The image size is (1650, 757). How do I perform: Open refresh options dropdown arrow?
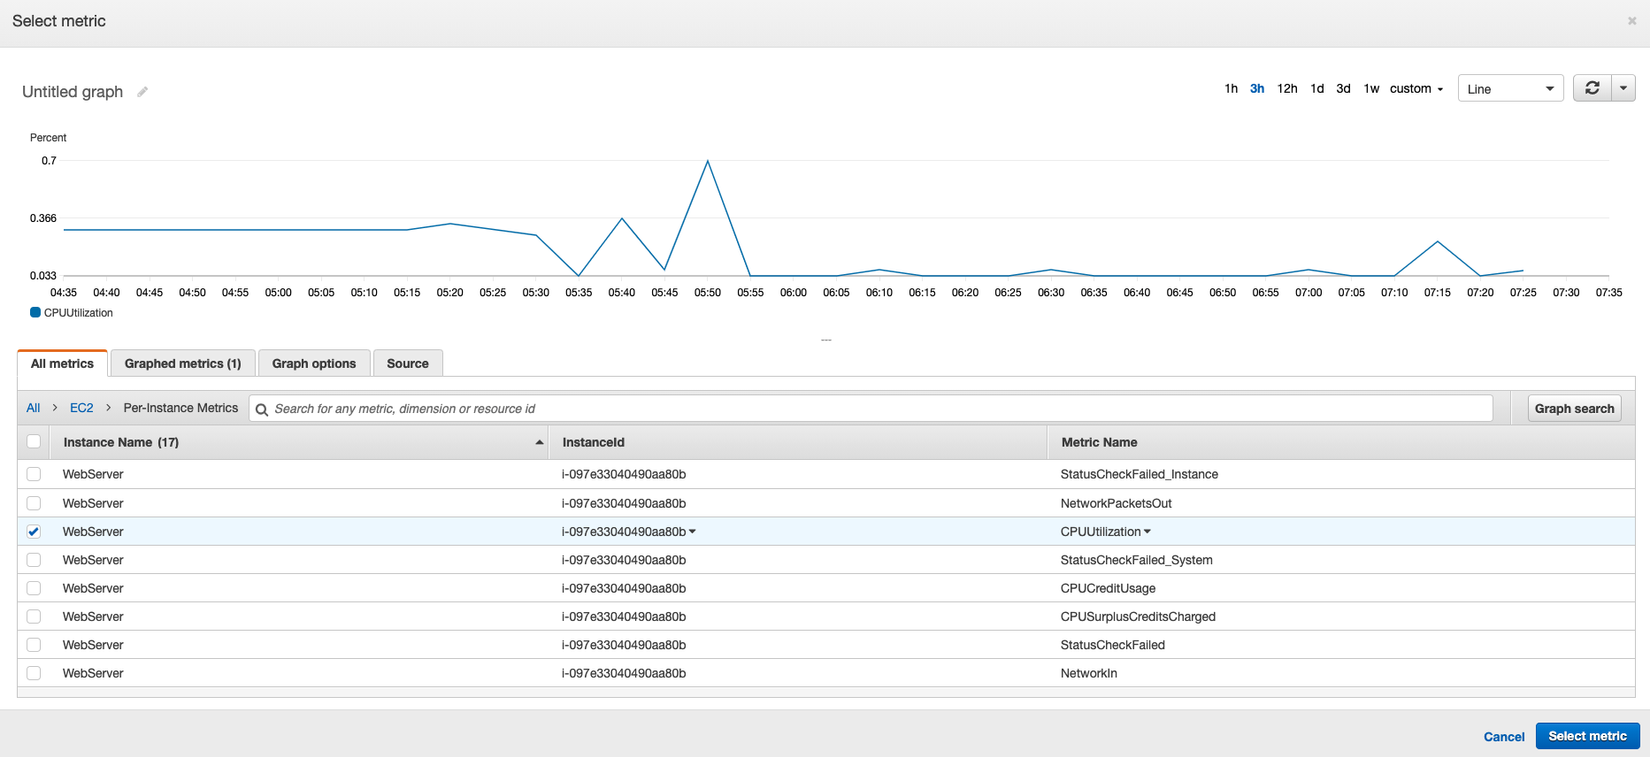[1623, 89]
